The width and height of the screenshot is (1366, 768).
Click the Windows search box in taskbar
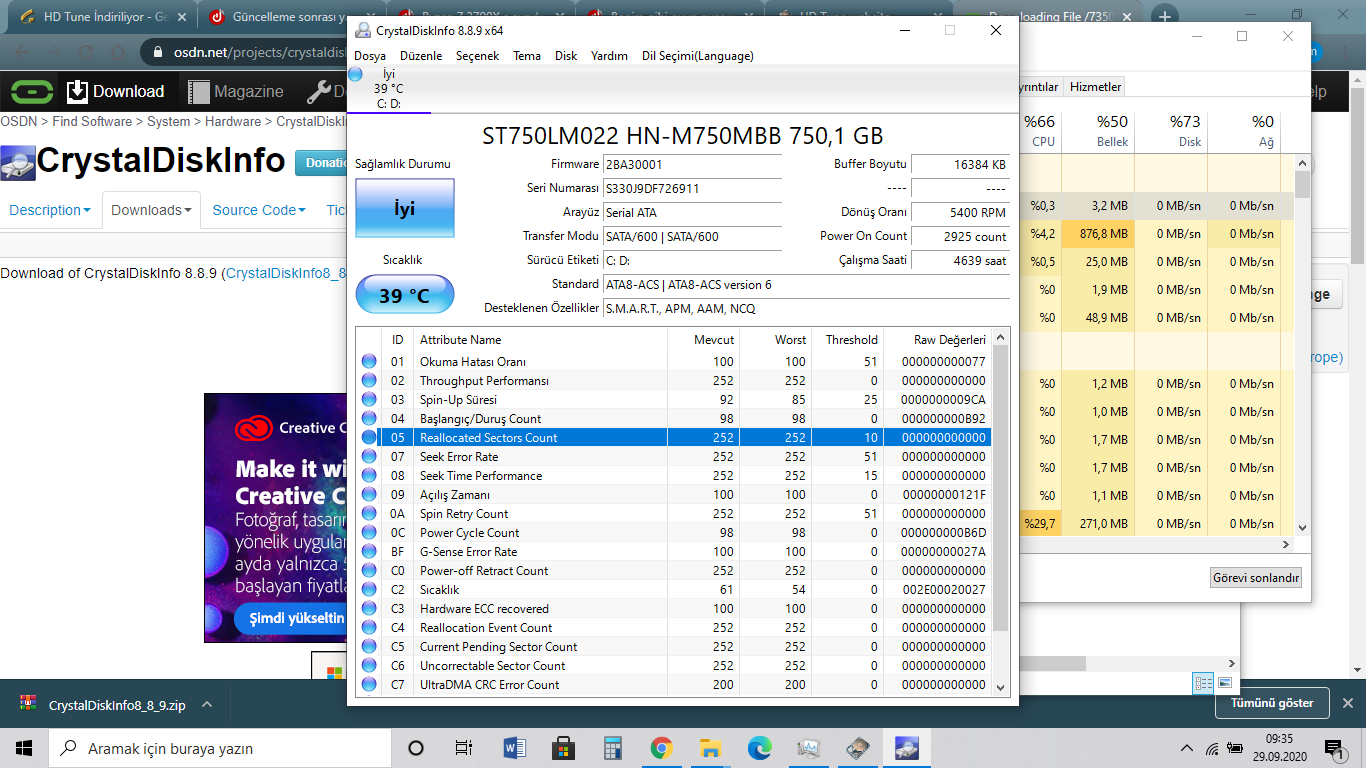(x=220, y=748)
